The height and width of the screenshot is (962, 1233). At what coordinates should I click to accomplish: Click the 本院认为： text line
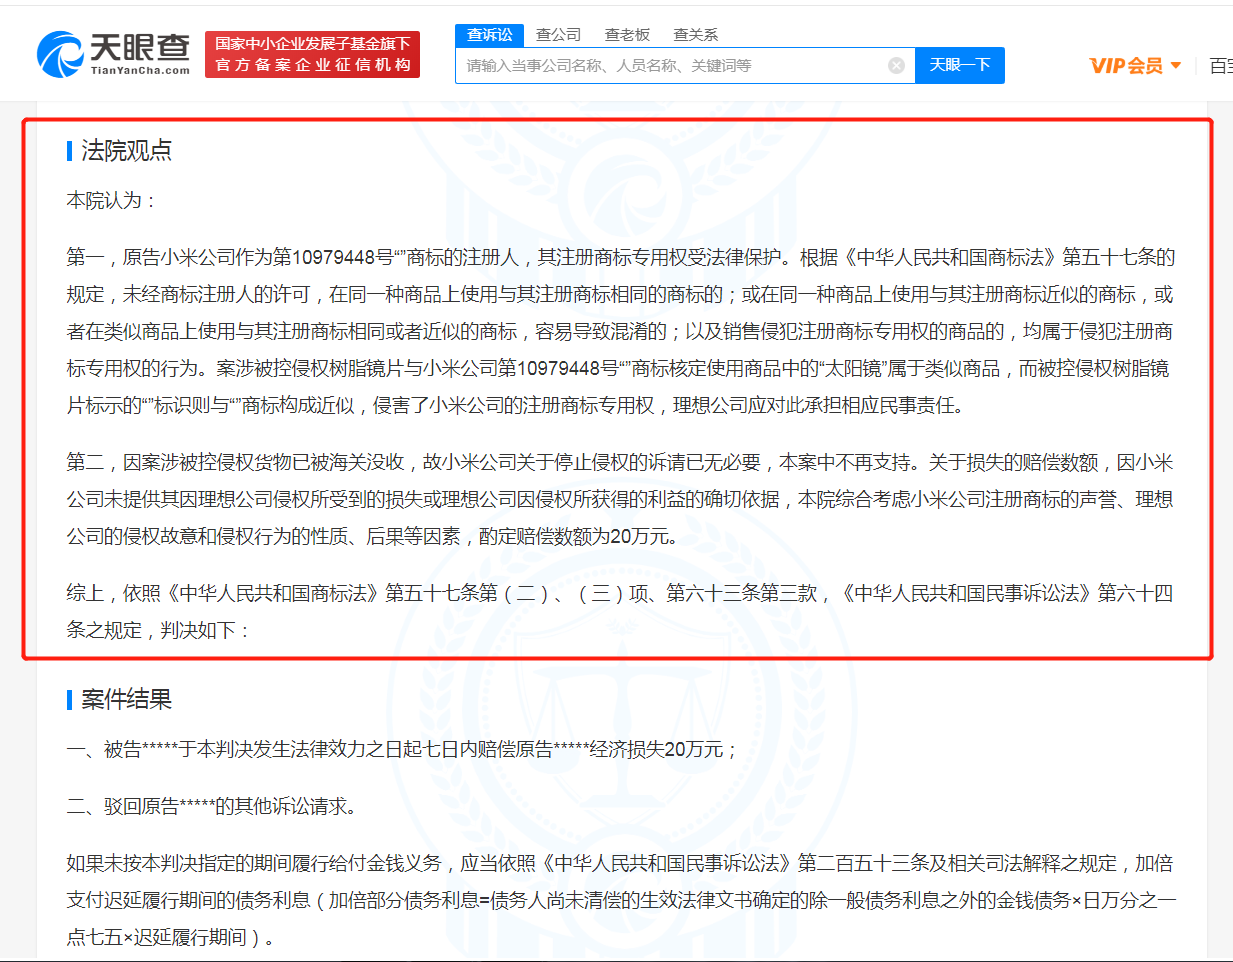coord(111,201)
